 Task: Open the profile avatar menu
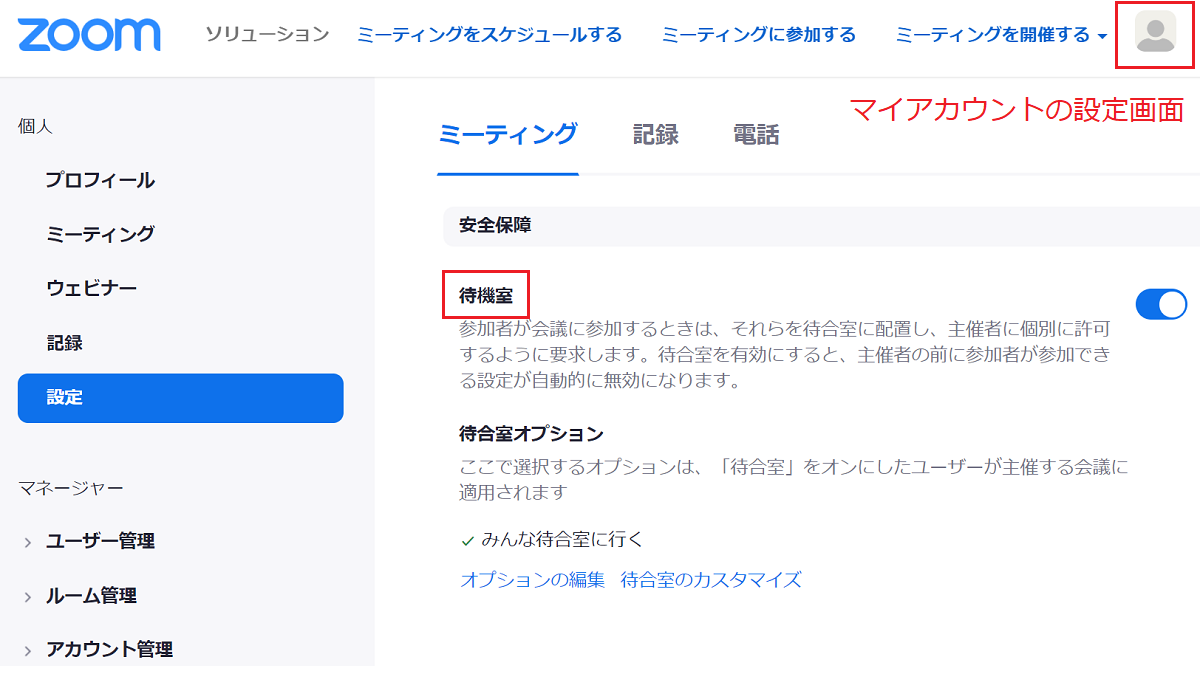click(x=1155, y=33)
